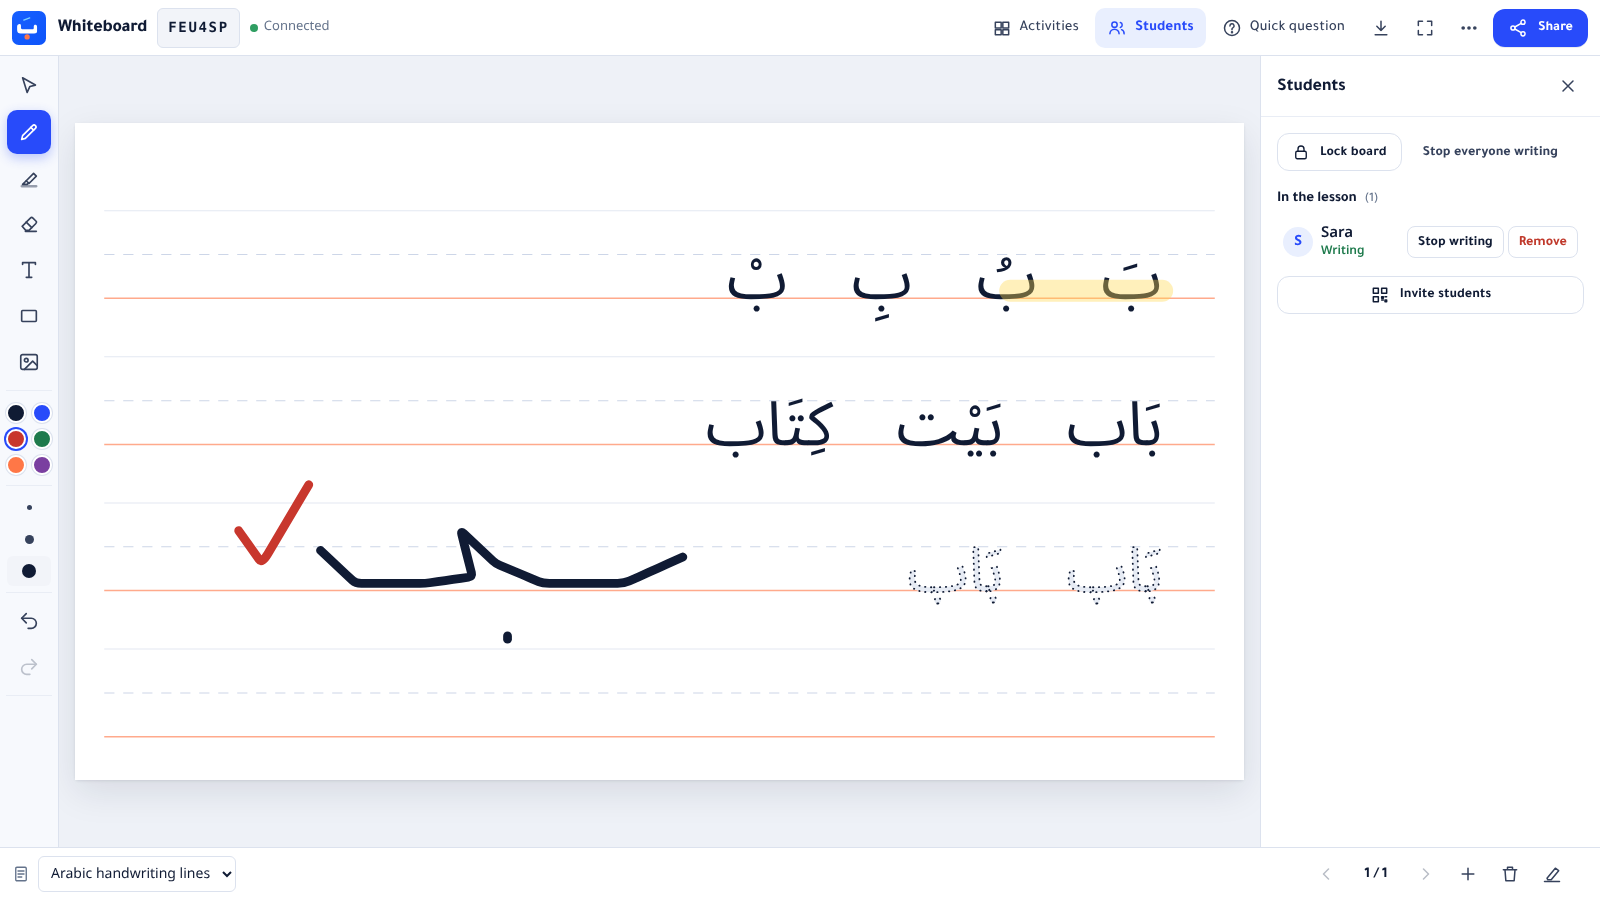Go to the next page
This screenshot has height=900, width=1600.
point(1426,874)
